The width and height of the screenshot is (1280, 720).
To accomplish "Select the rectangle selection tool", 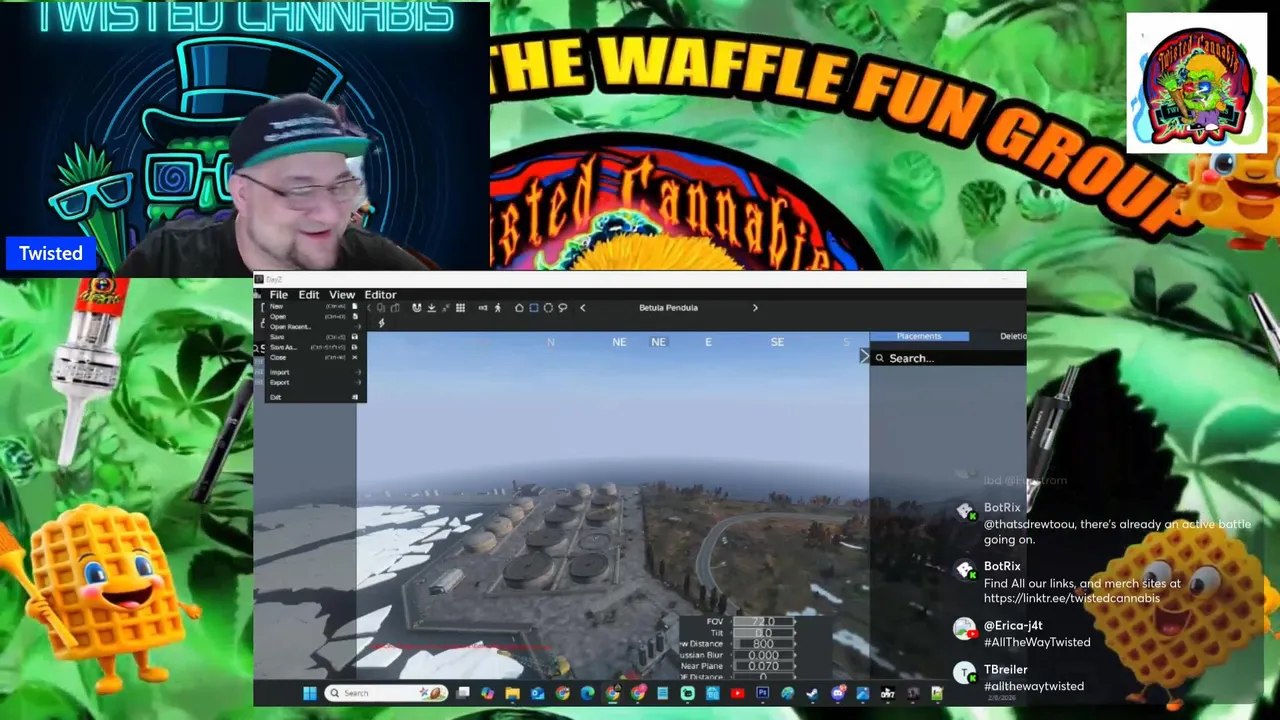I will [x=534, y=308].
